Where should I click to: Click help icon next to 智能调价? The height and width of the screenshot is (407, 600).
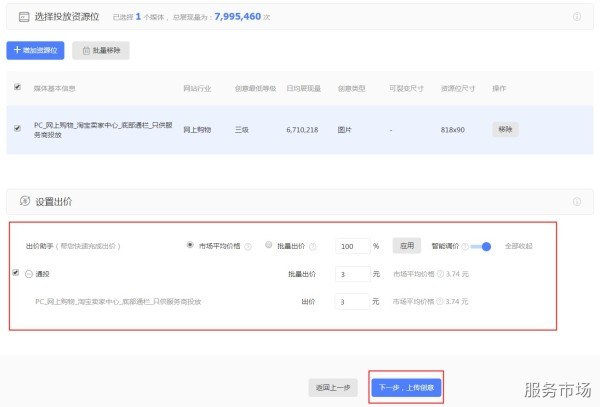point(465,246)
